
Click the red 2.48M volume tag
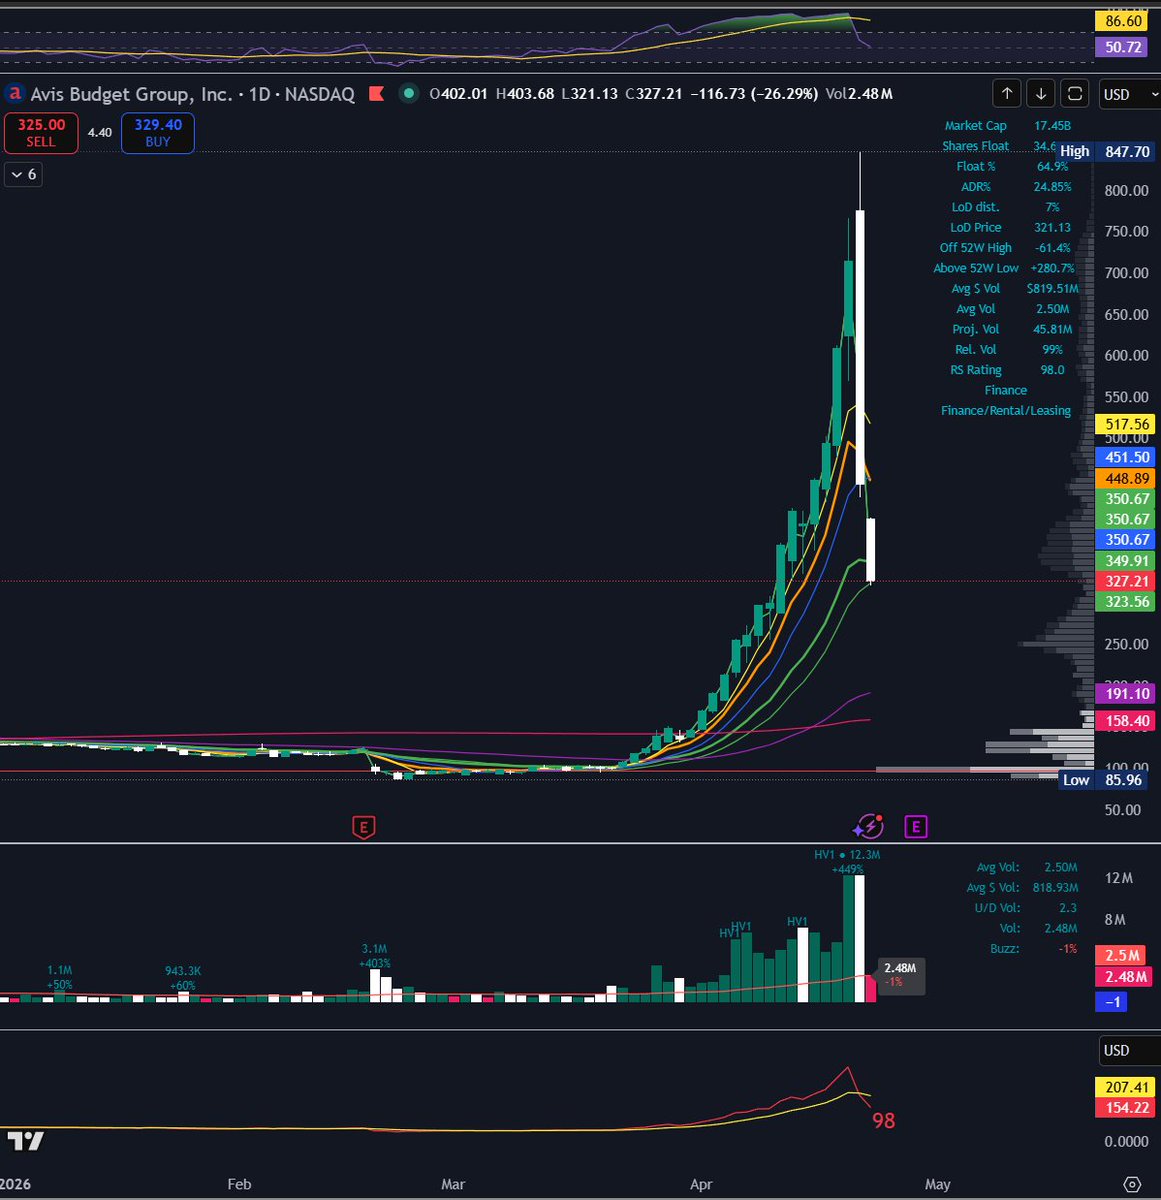tap(1124, 976)
